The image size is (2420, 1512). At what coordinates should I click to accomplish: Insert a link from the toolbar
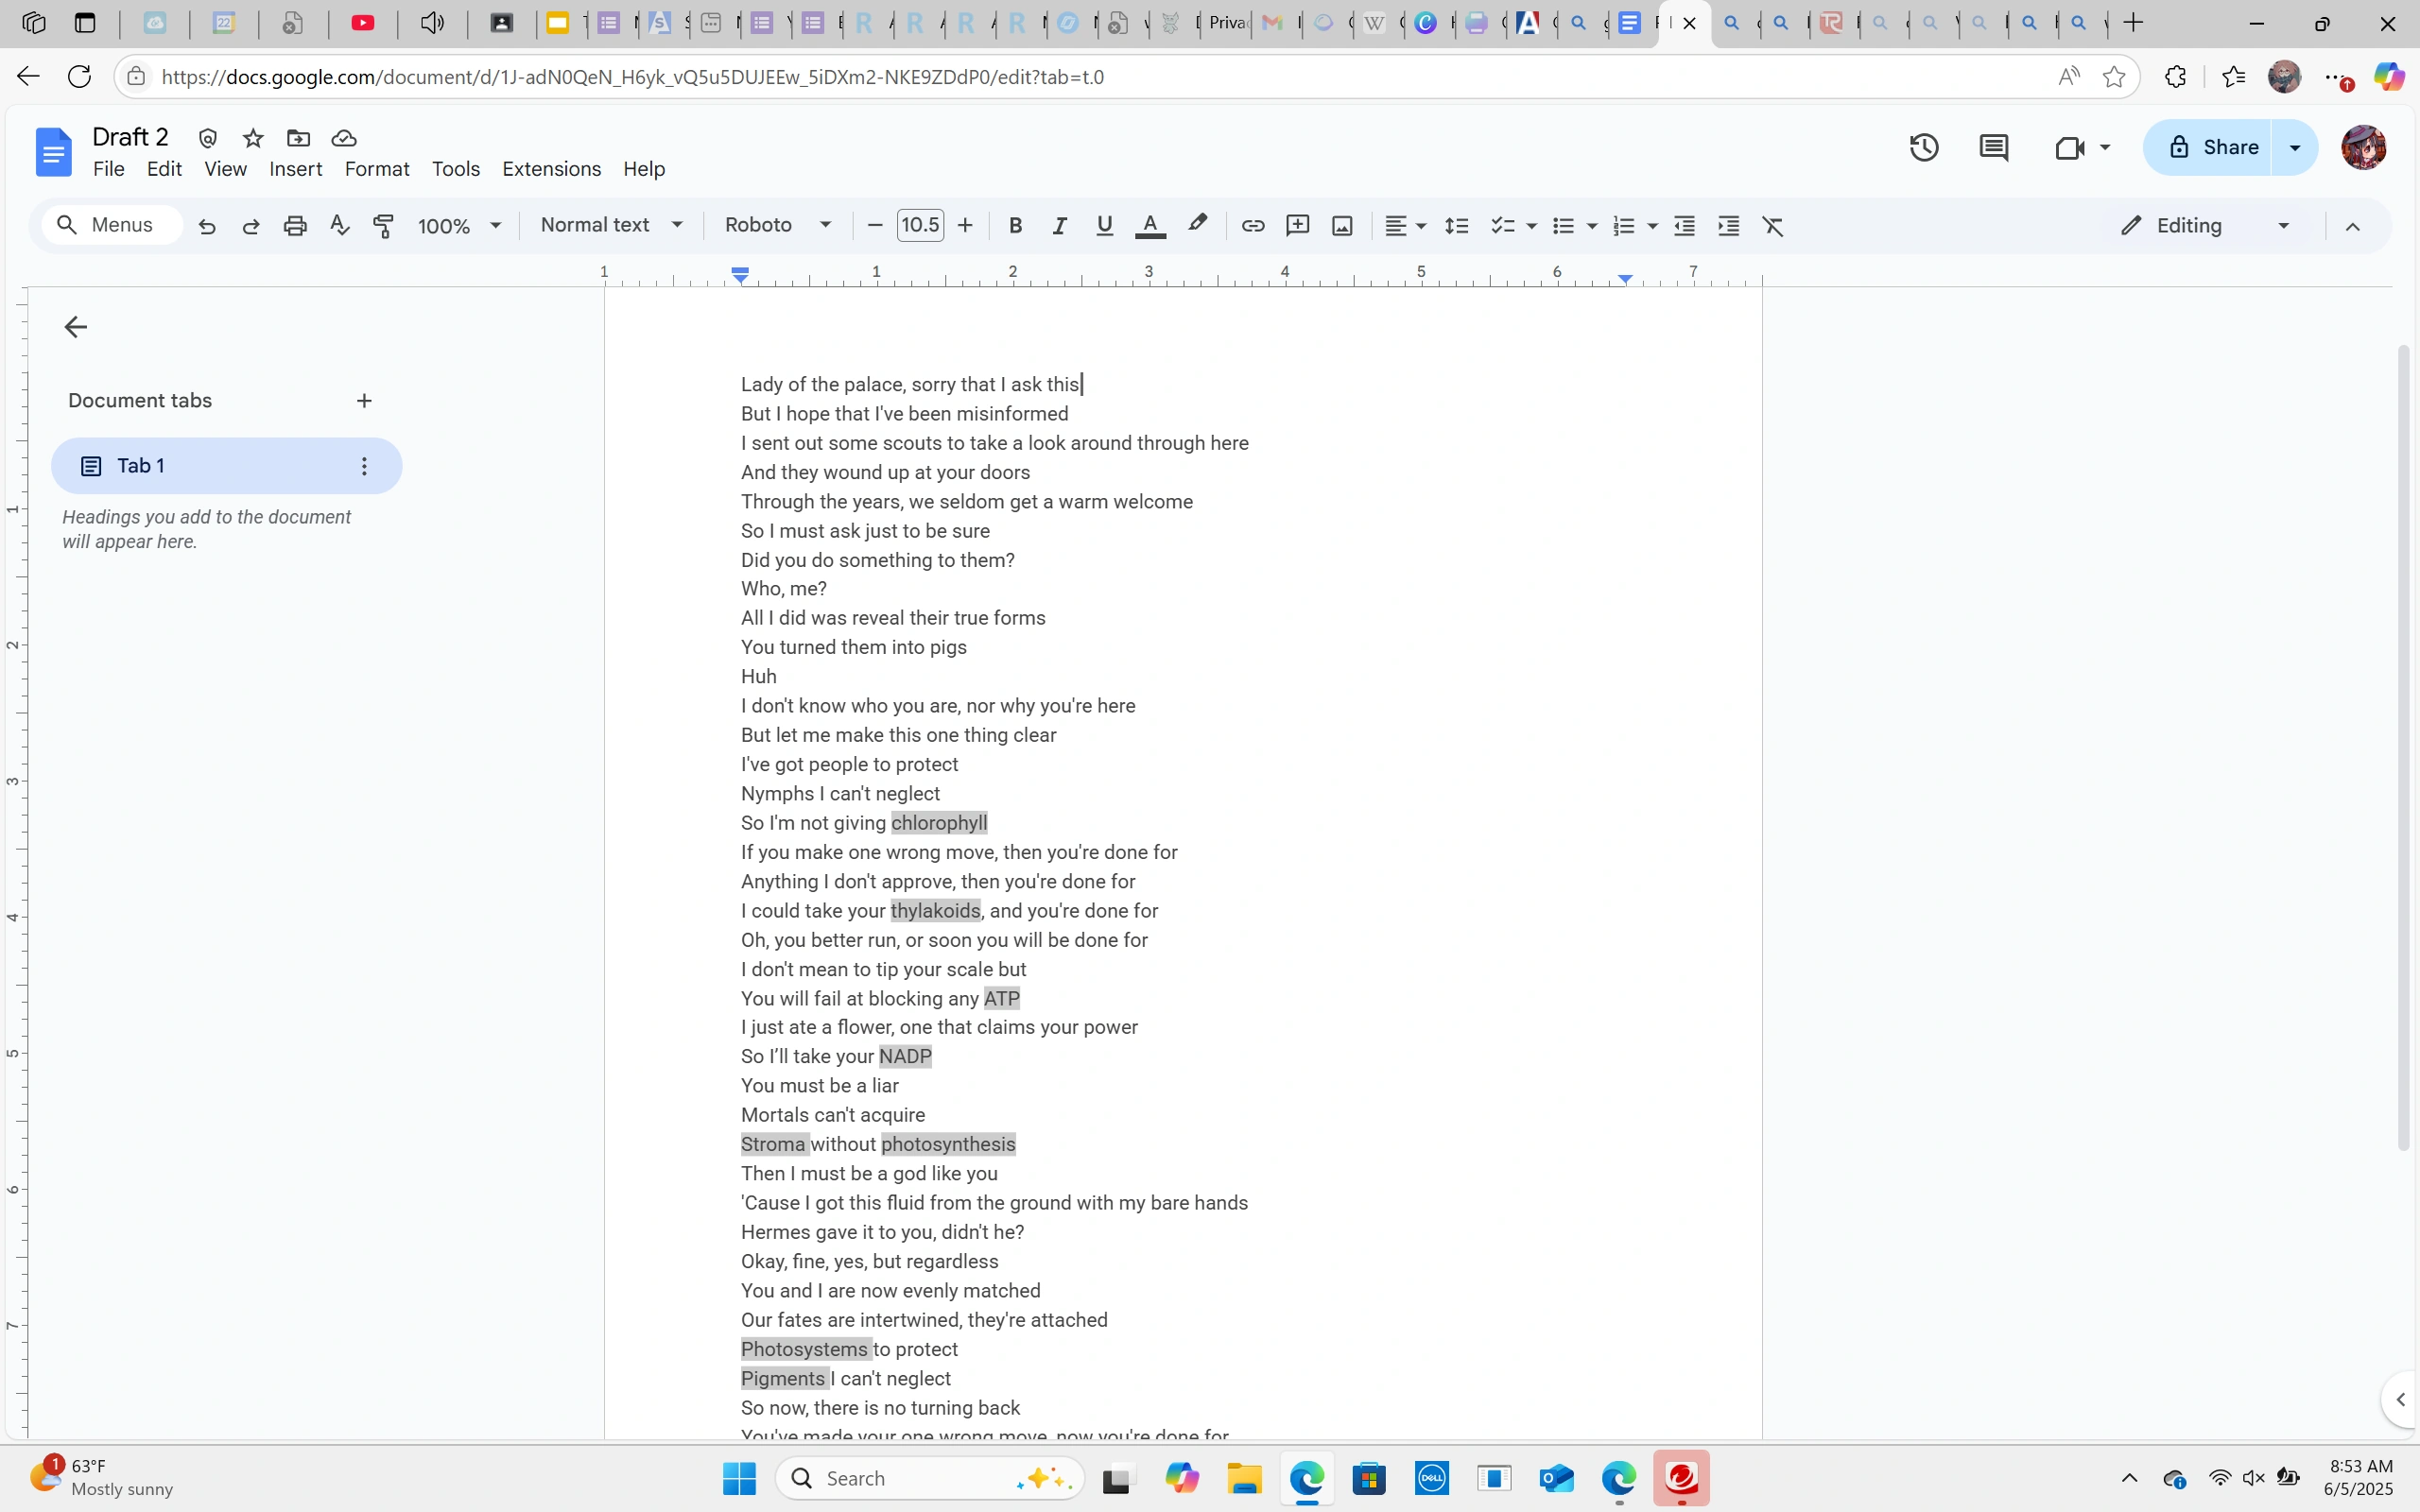1253,226
